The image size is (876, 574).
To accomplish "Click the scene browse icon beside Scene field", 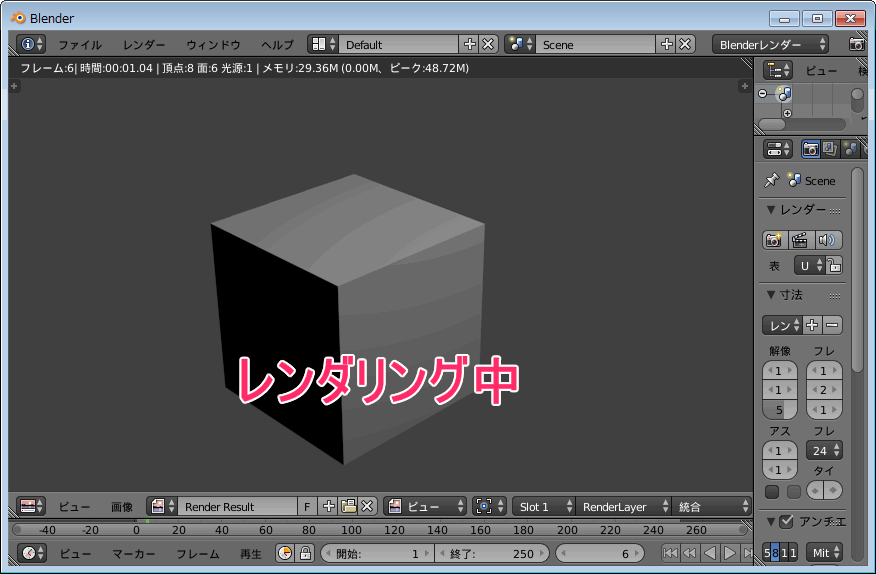I will tap(520, 44).
